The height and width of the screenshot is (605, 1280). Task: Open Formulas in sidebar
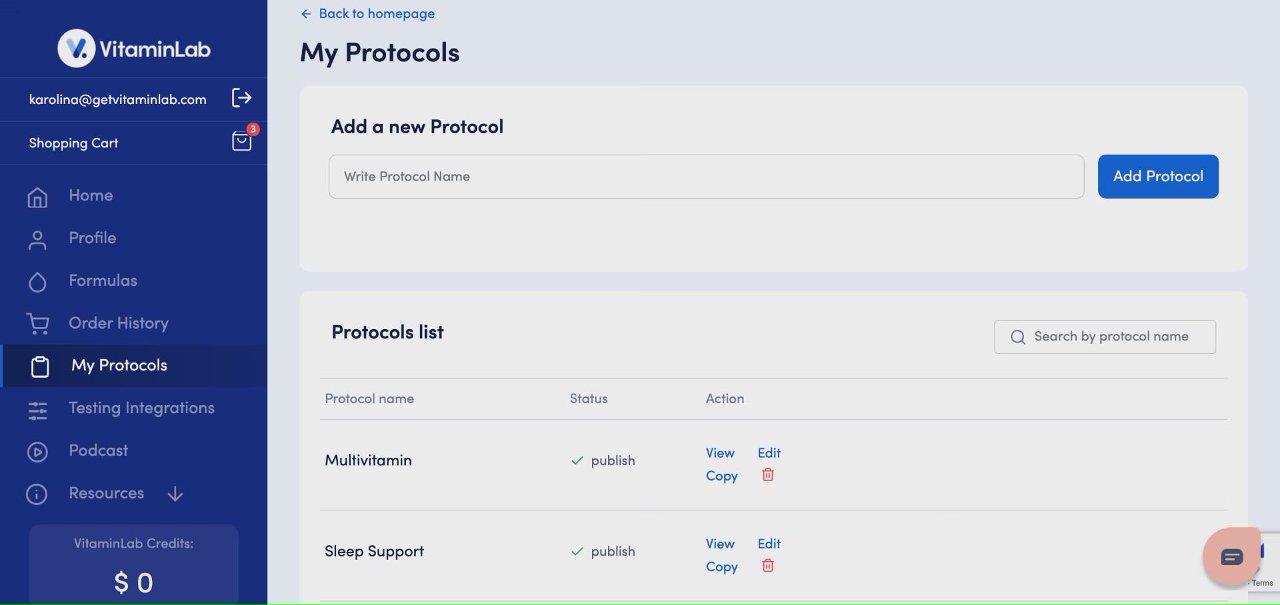click(x=102, y=281)
